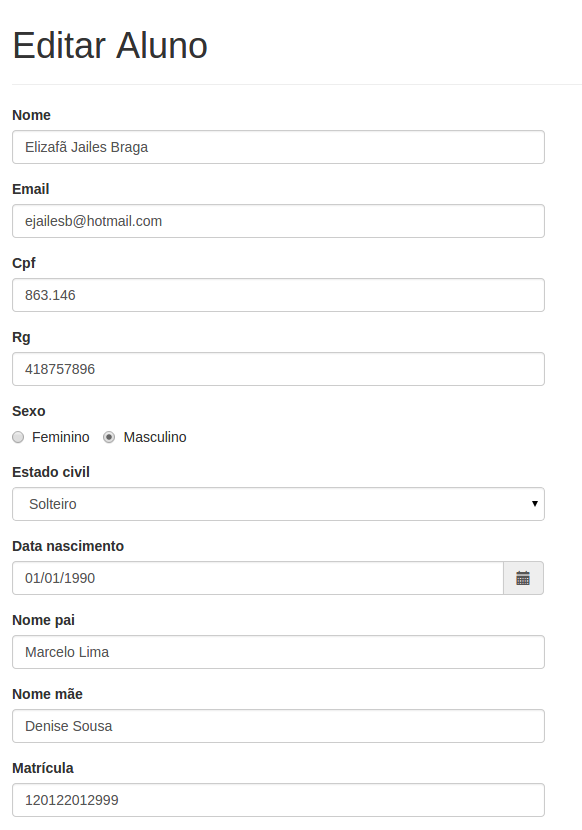Click the Matrícula field 120122012999
The height and width of the screenshot is (830, 582).
coord(279,800)
